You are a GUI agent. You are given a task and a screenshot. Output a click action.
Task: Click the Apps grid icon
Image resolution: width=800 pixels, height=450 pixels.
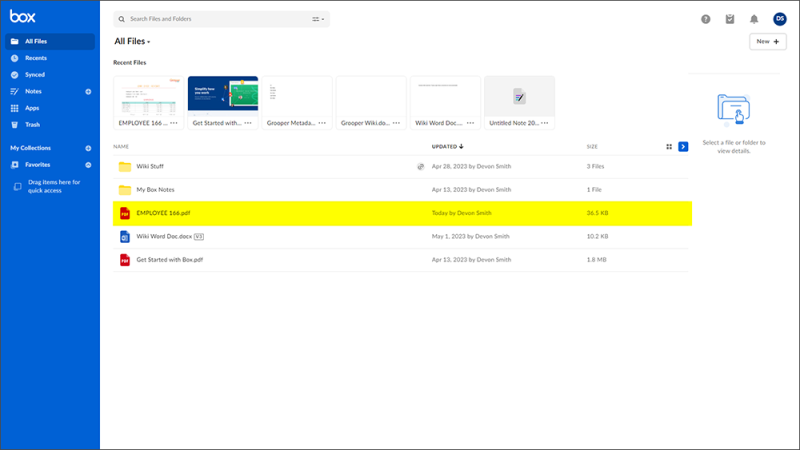tap(14, 108)
